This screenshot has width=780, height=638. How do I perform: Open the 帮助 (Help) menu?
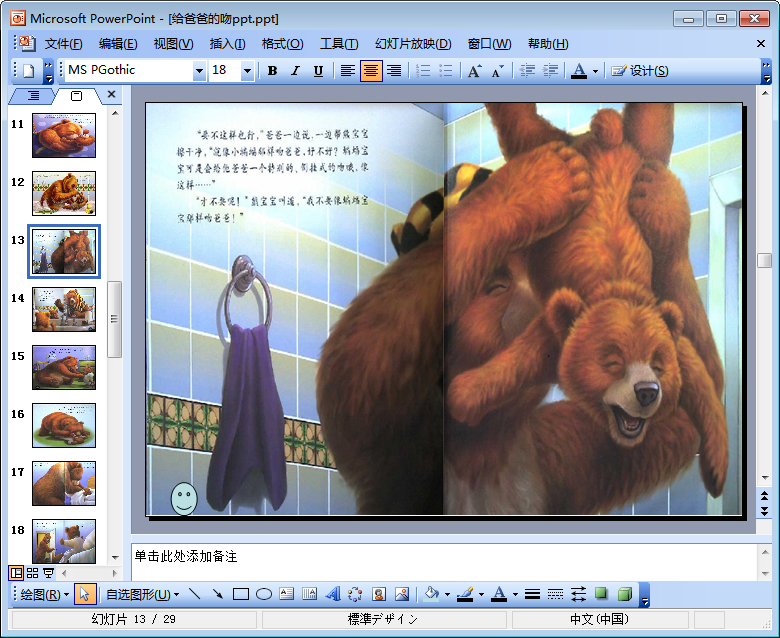(548, 44)
